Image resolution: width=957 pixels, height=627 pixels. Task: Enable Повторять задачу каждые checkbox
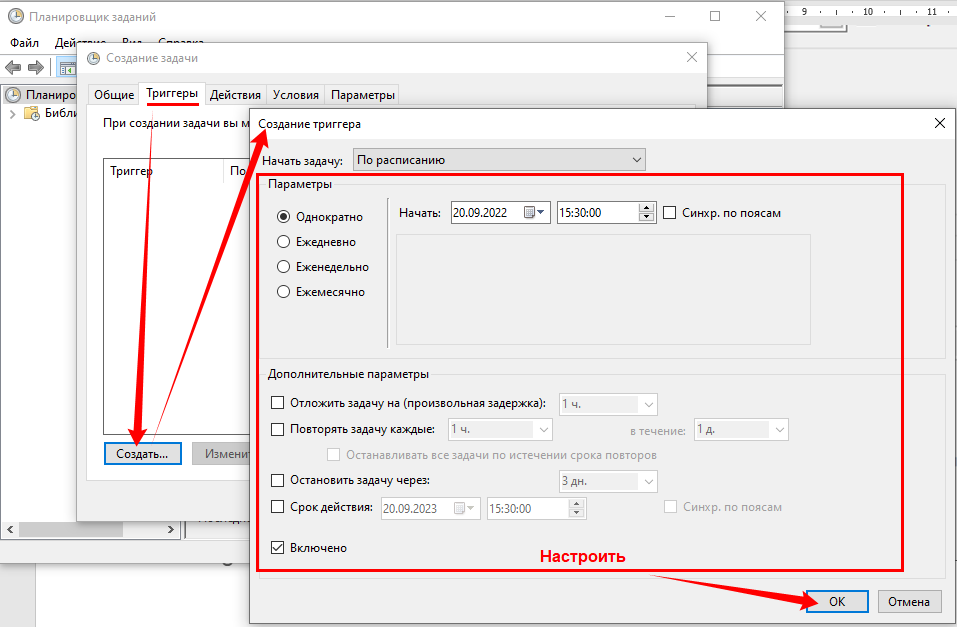pyautogui.click(x=278, y=429)
